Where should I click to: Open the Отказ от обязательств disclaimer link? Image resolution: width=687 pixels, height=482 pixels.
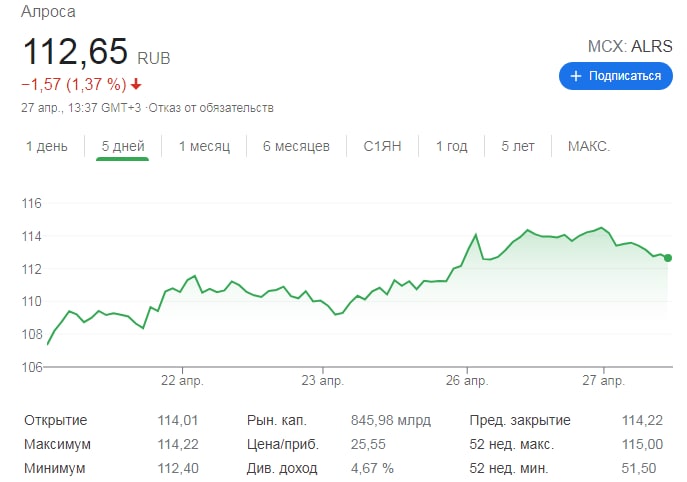[211, 108]
